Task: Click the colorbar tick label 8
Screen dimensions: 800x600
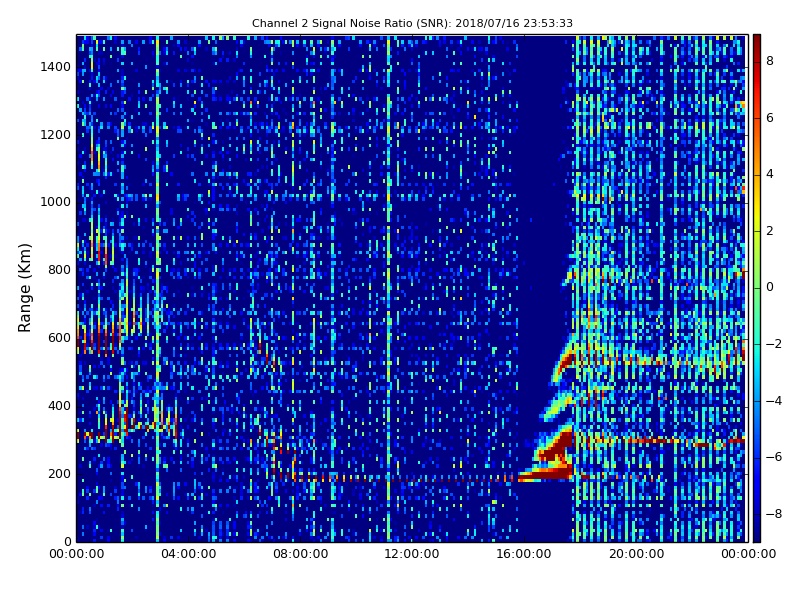Action: click(x=770, y=61)
